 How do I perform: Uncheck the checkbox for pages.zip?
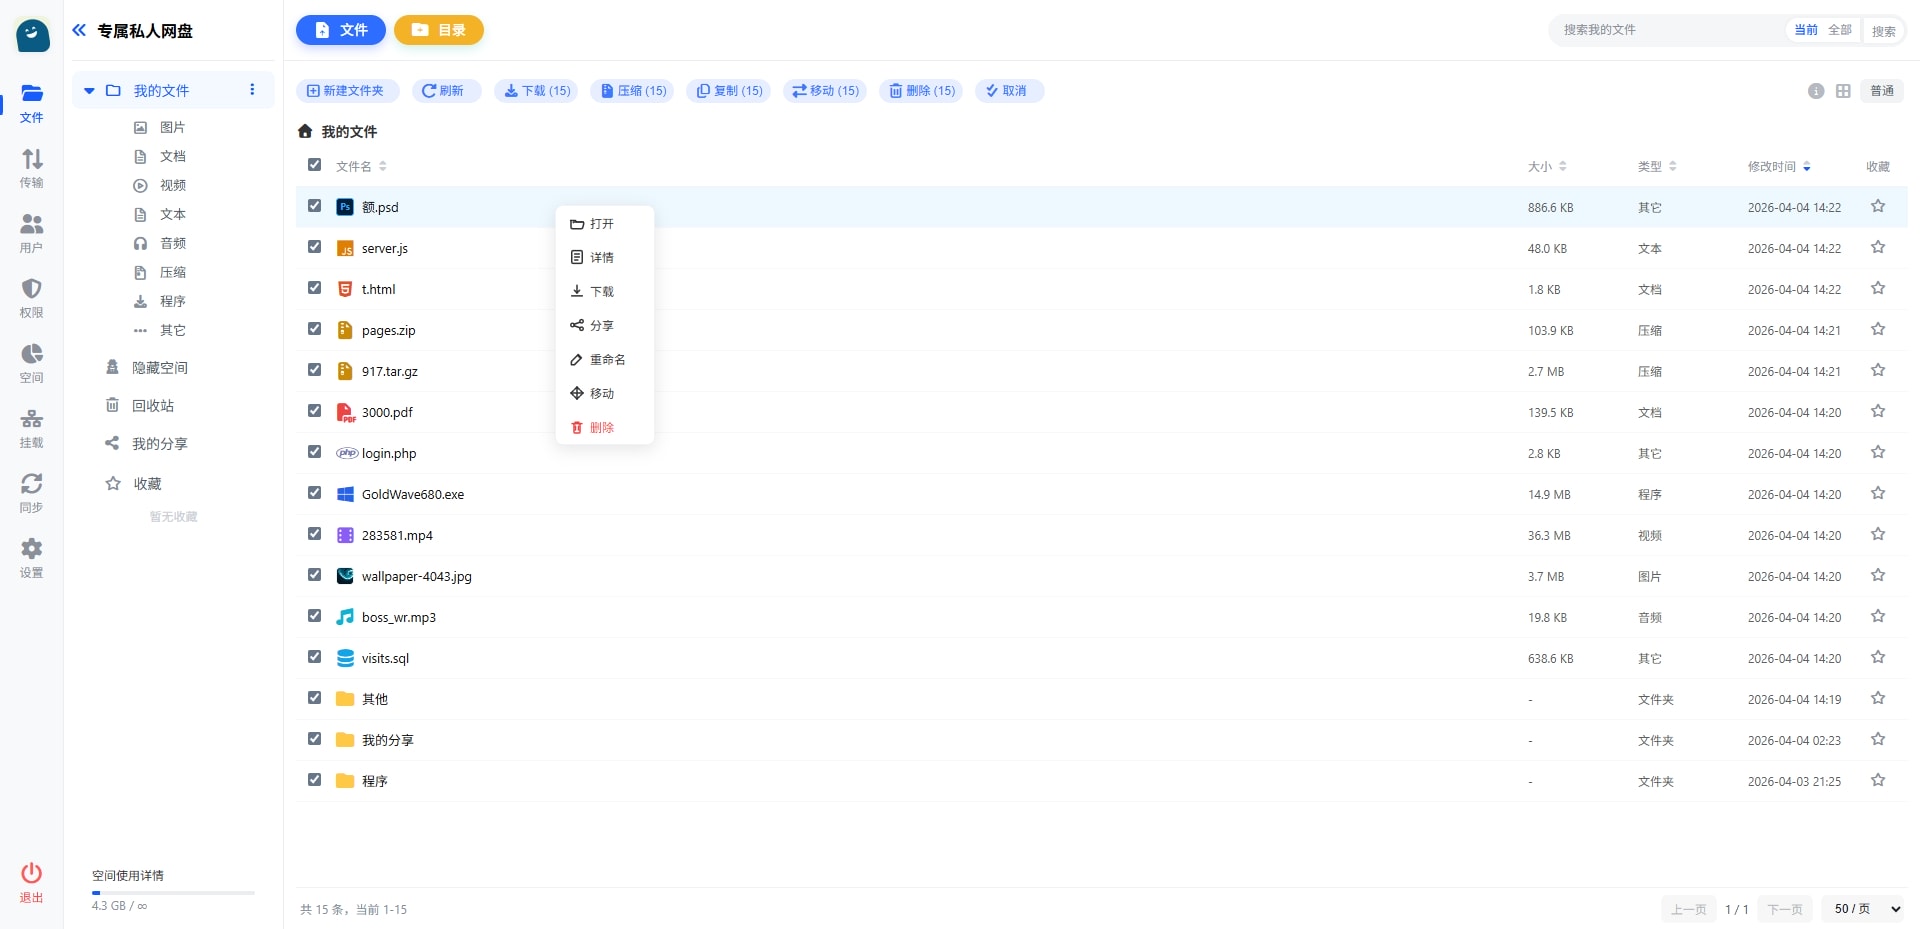click(315, 329)
